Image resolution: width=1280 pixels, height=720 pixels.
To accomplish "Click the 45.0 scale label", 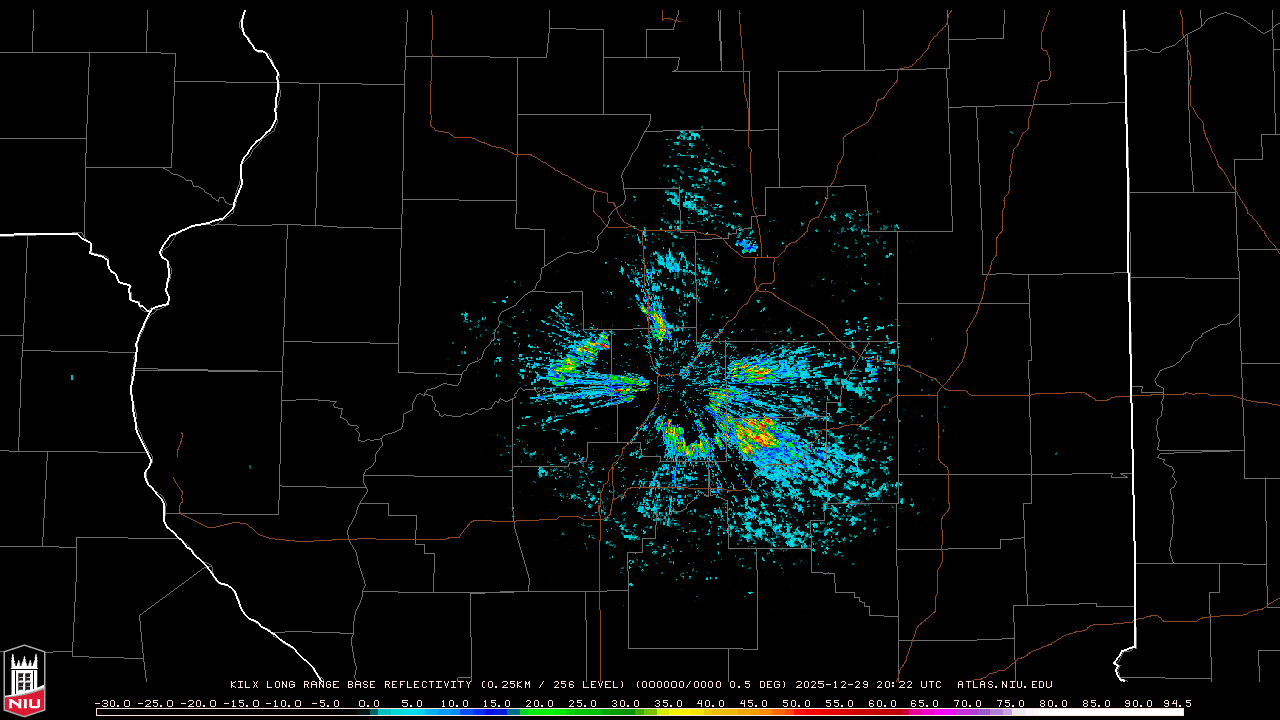I will (x=755, y=703).
